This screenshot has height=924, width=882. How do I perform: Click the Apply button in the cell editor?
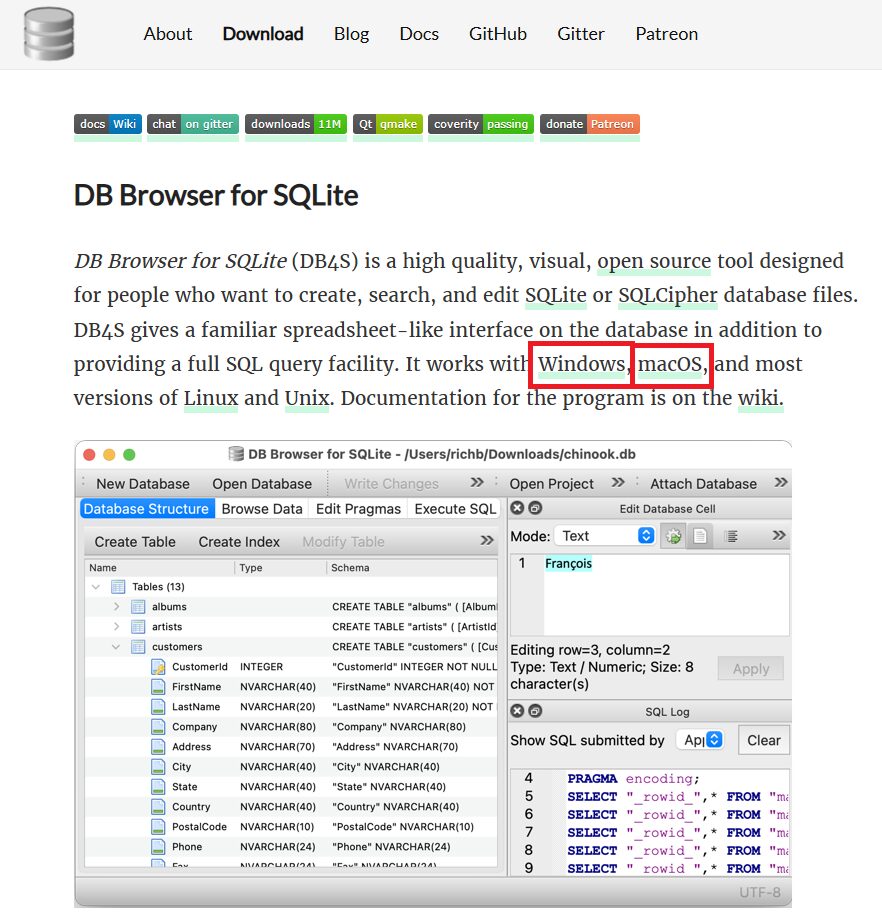tap(751, 669)
